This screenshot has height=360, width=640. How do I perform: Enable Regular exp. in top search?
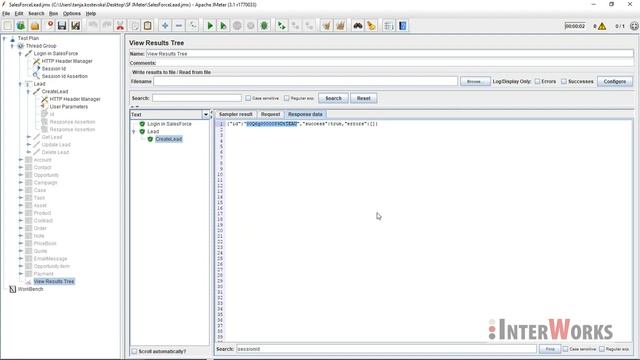(287, 98)
